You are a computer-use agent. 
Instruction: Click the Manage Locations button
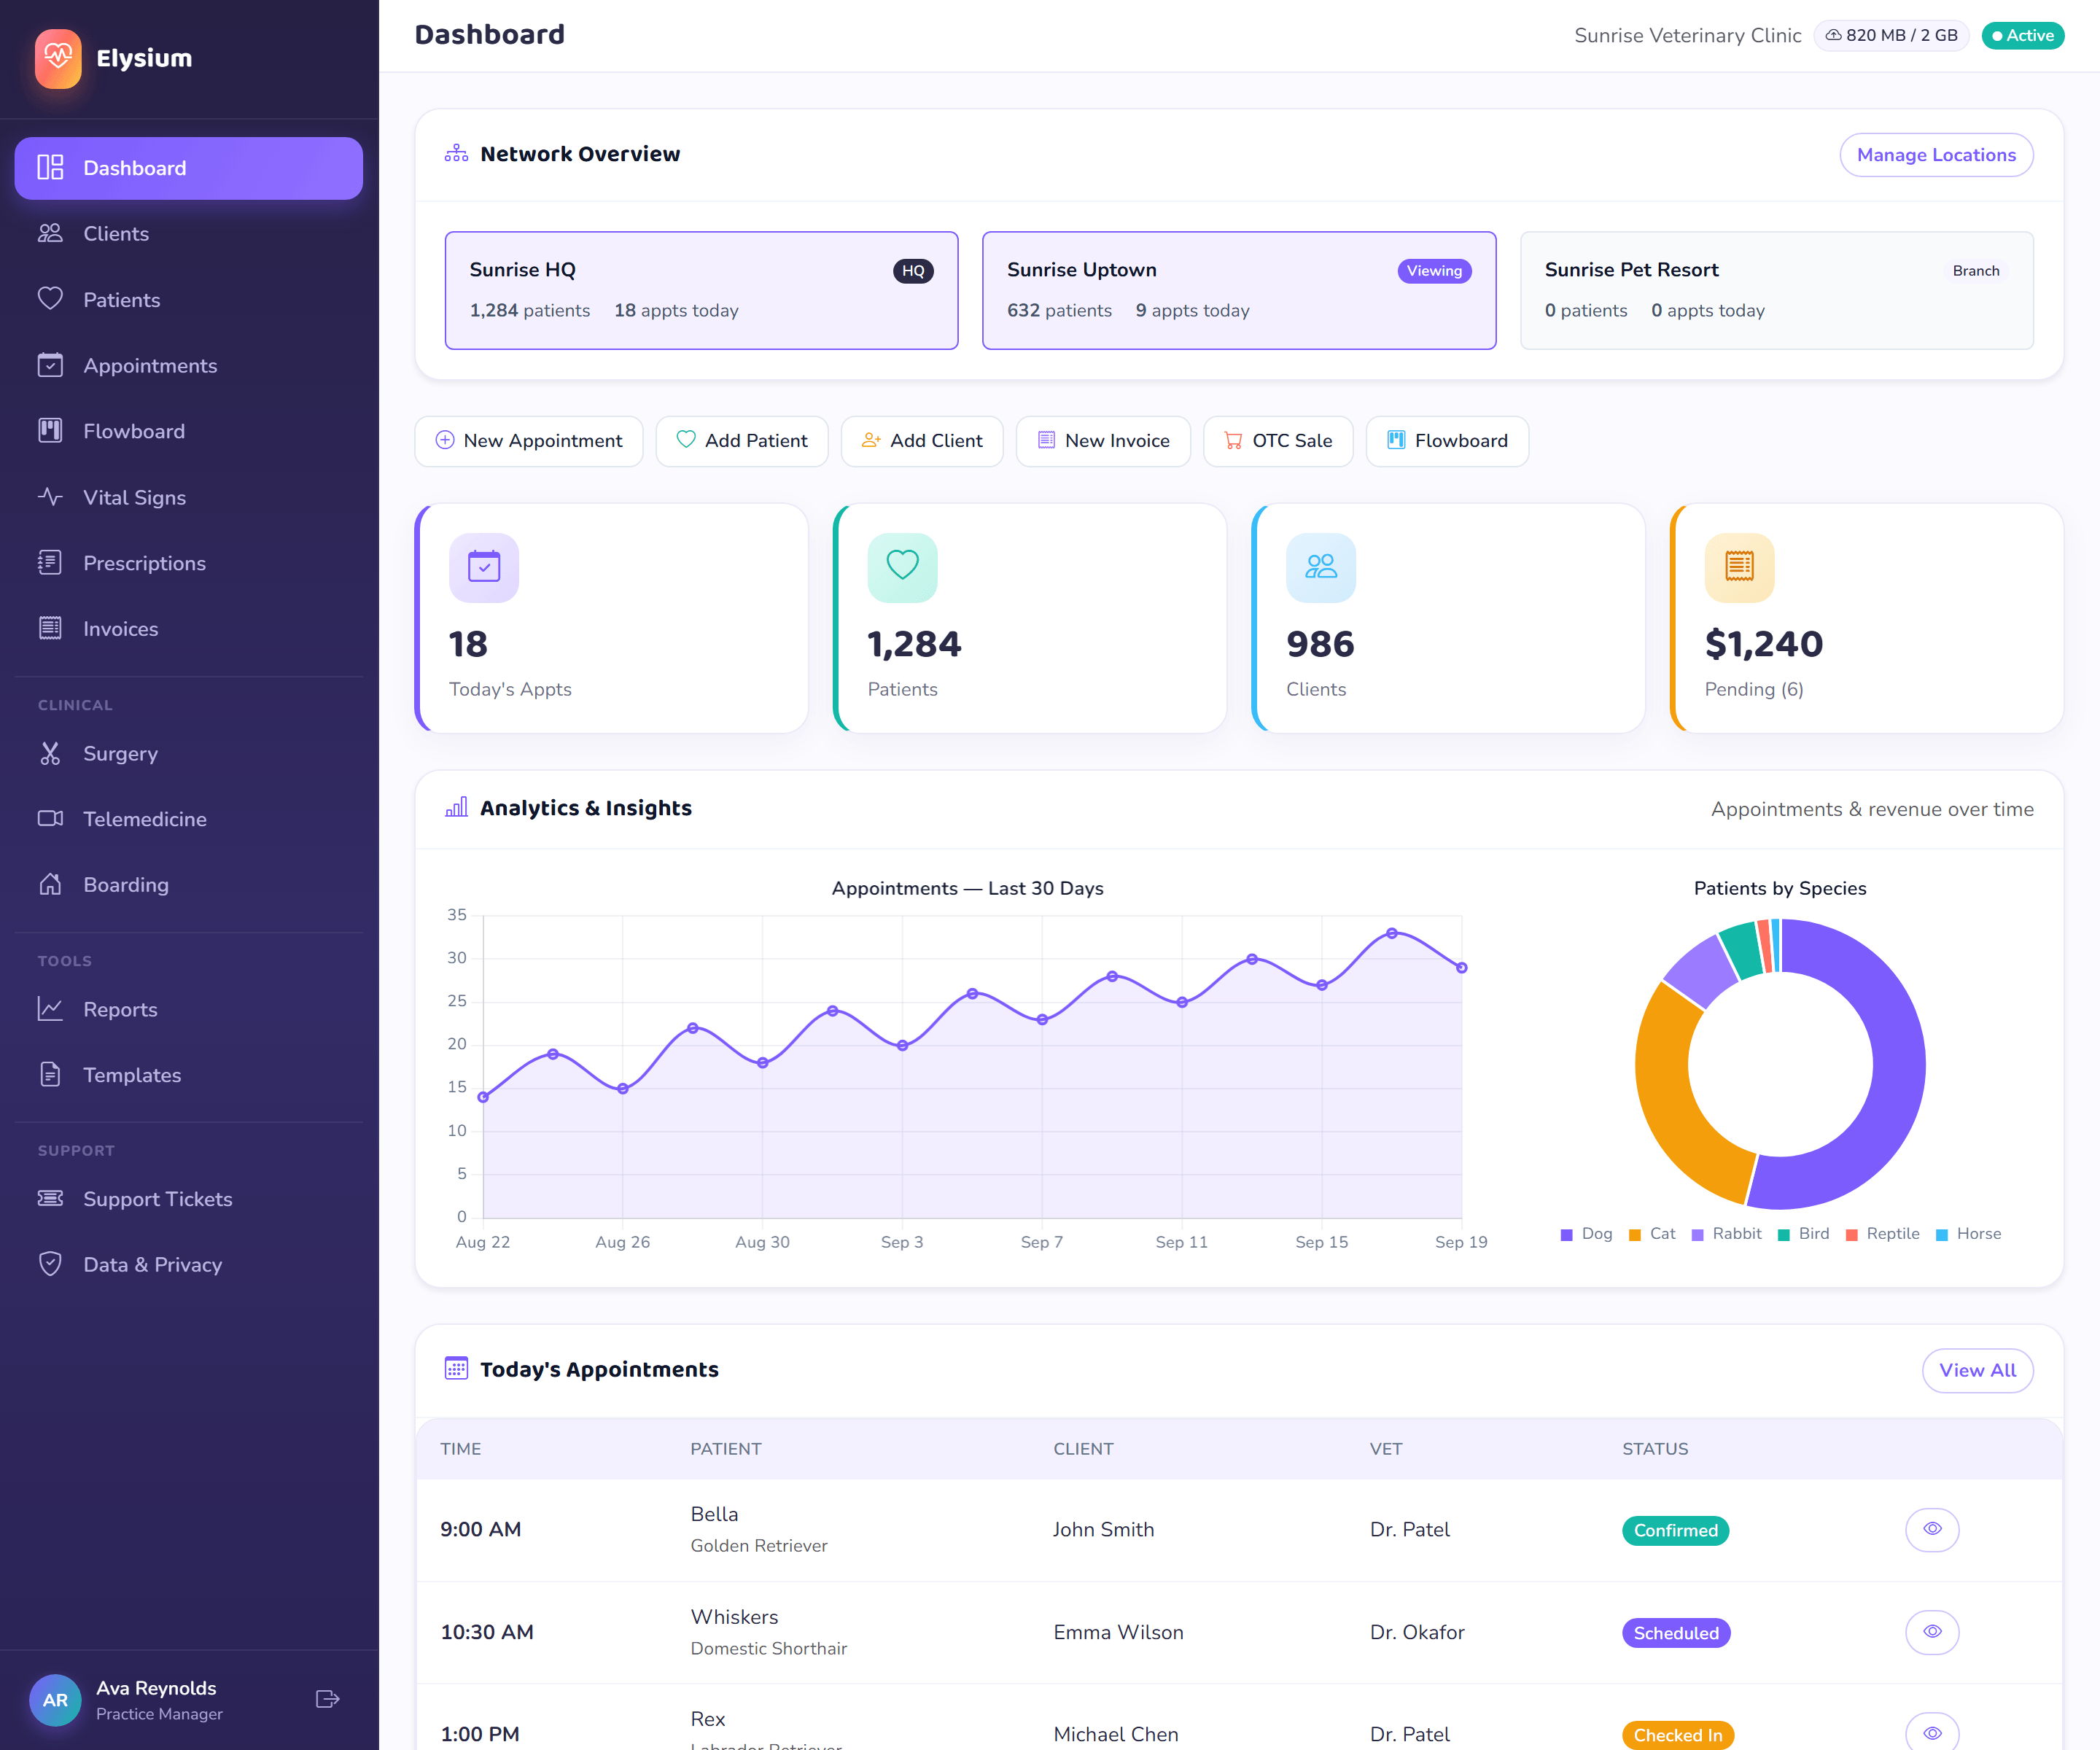1936,155
